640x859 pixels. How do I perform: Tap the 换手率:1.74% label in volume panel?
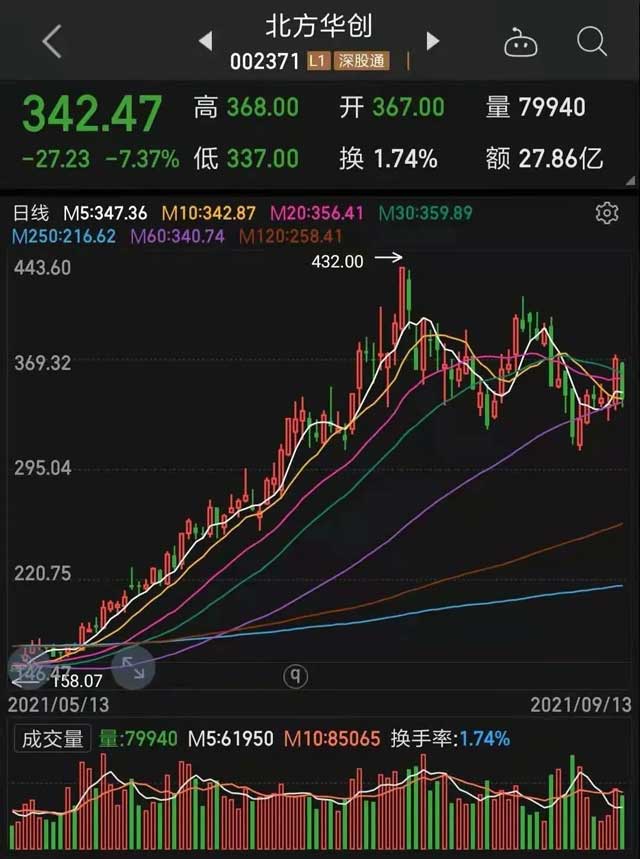coord(450,738)
